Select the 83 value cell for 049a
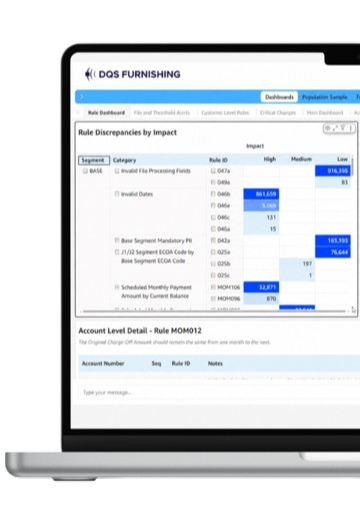Viewport: 360px width, 520px height. coord(333,182)
